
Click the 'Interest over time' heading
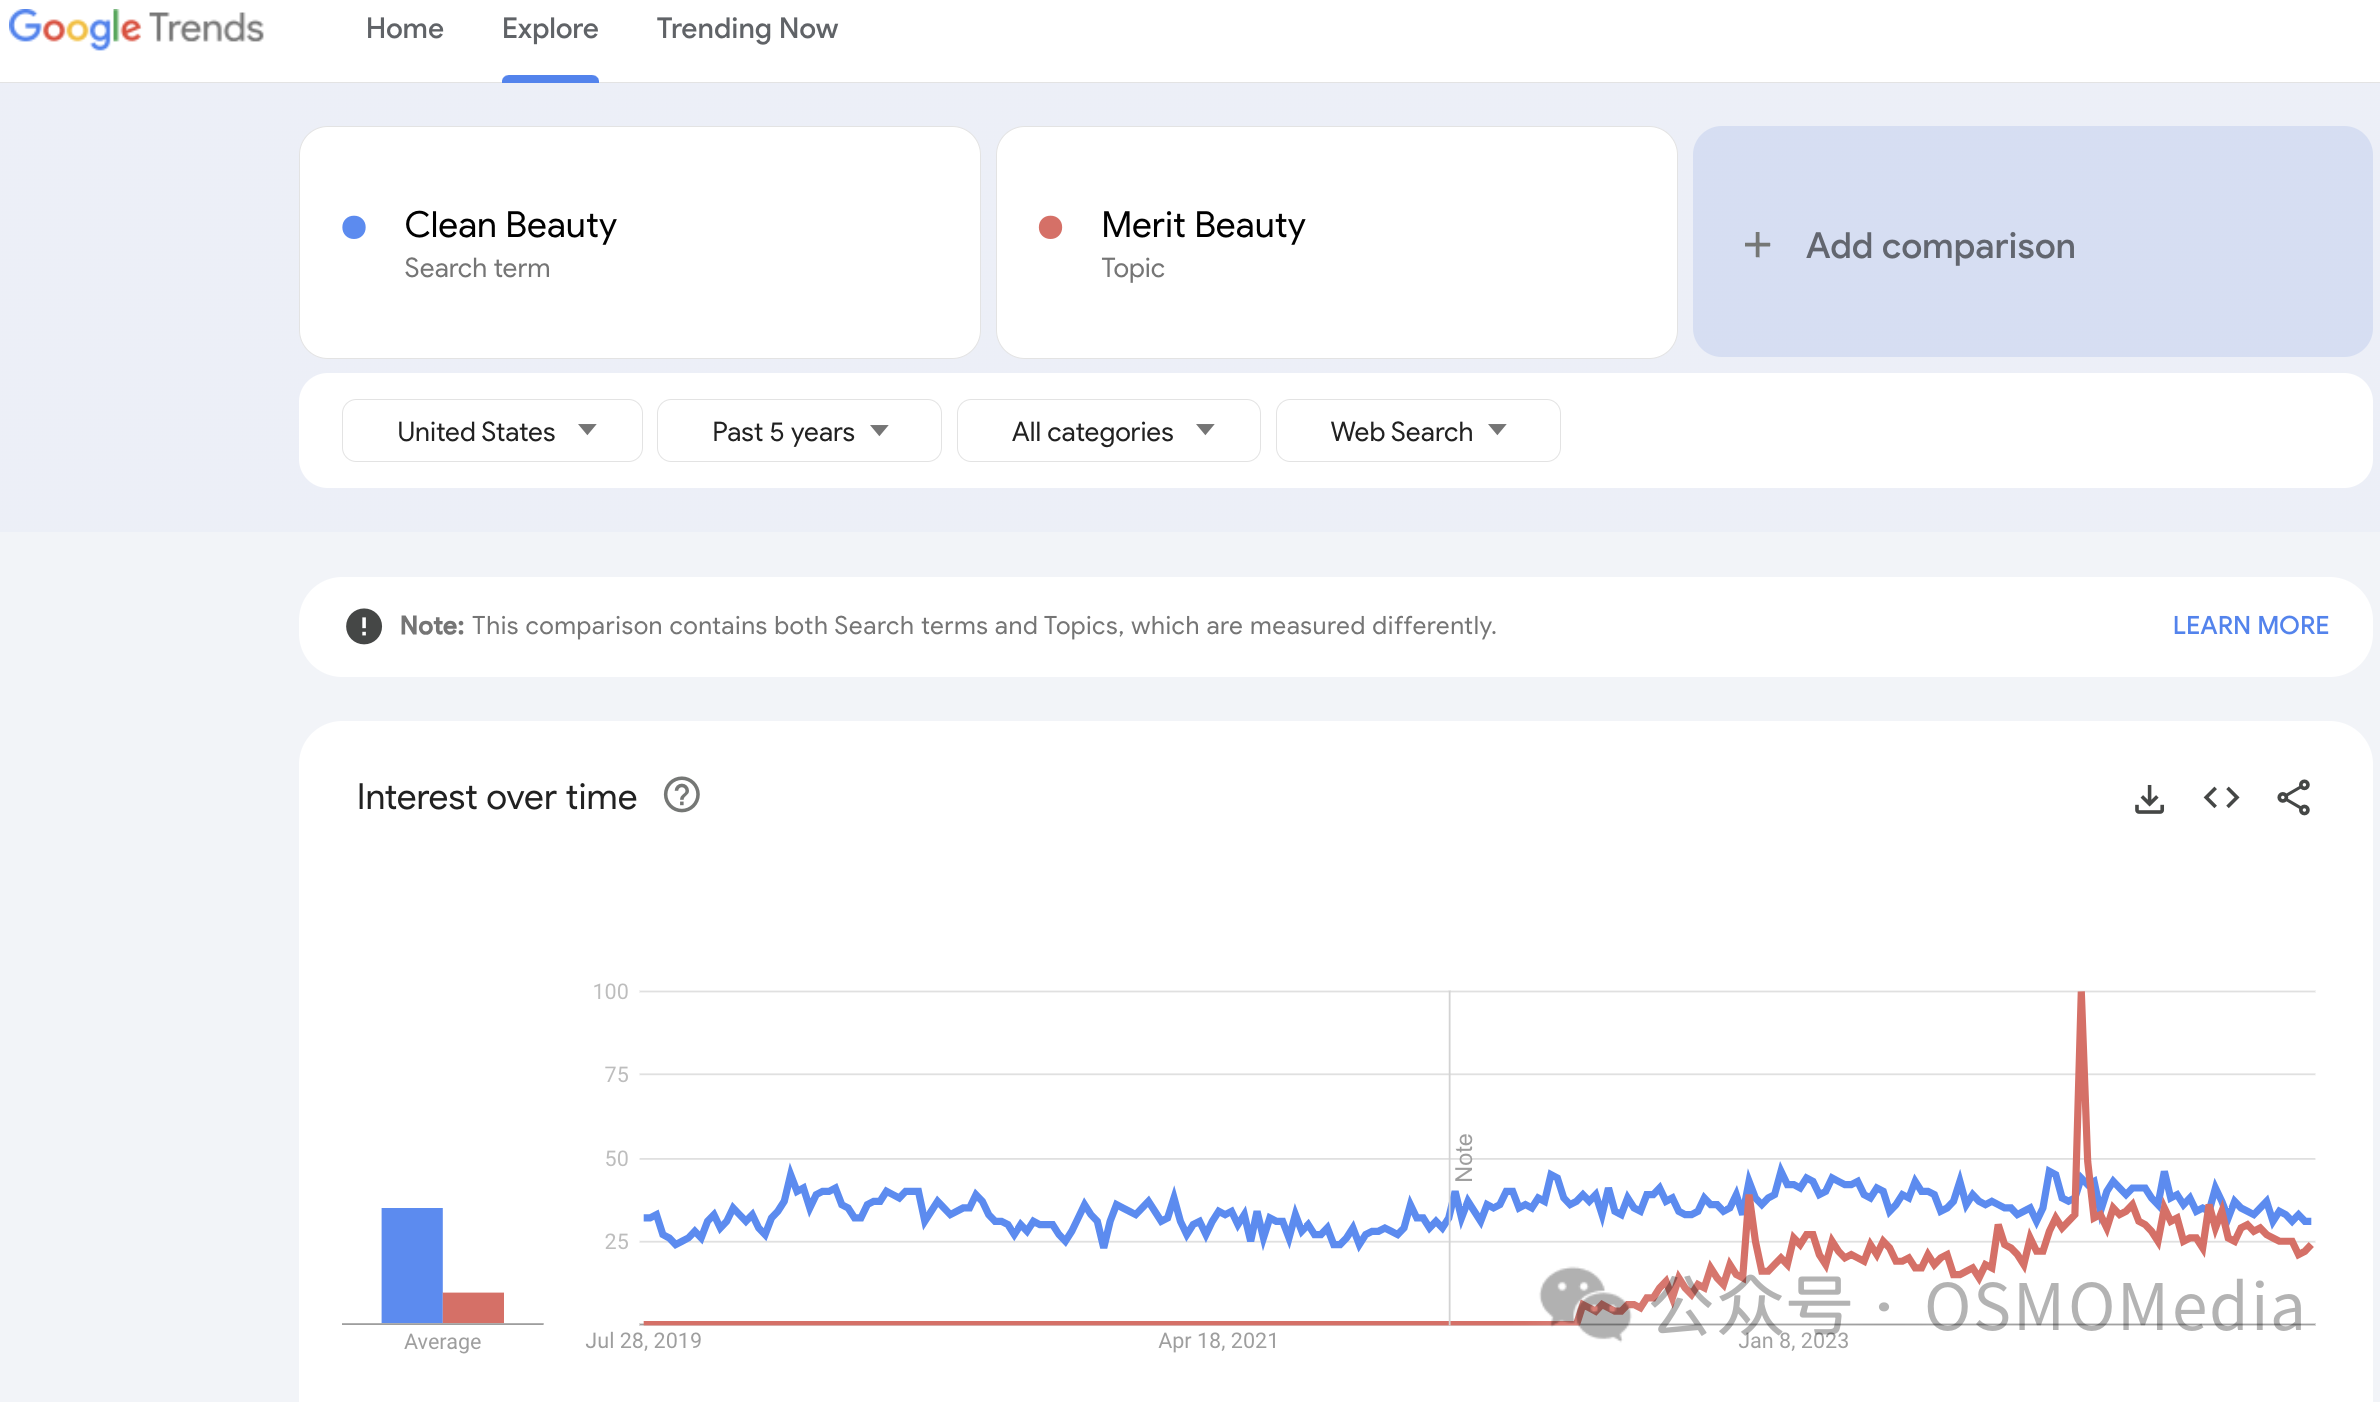[496, 797]
